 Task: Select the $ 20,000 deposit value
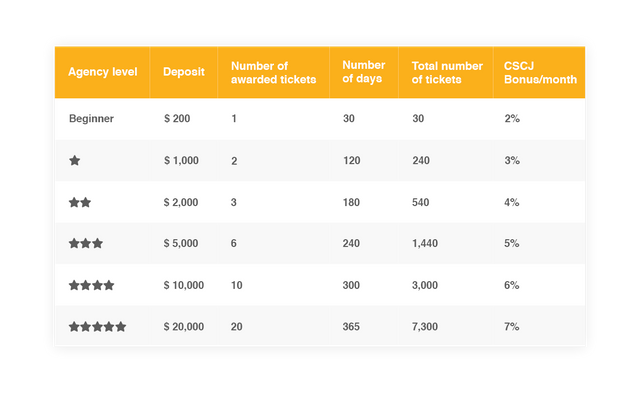pyautogui.click(x=184, y=327)
